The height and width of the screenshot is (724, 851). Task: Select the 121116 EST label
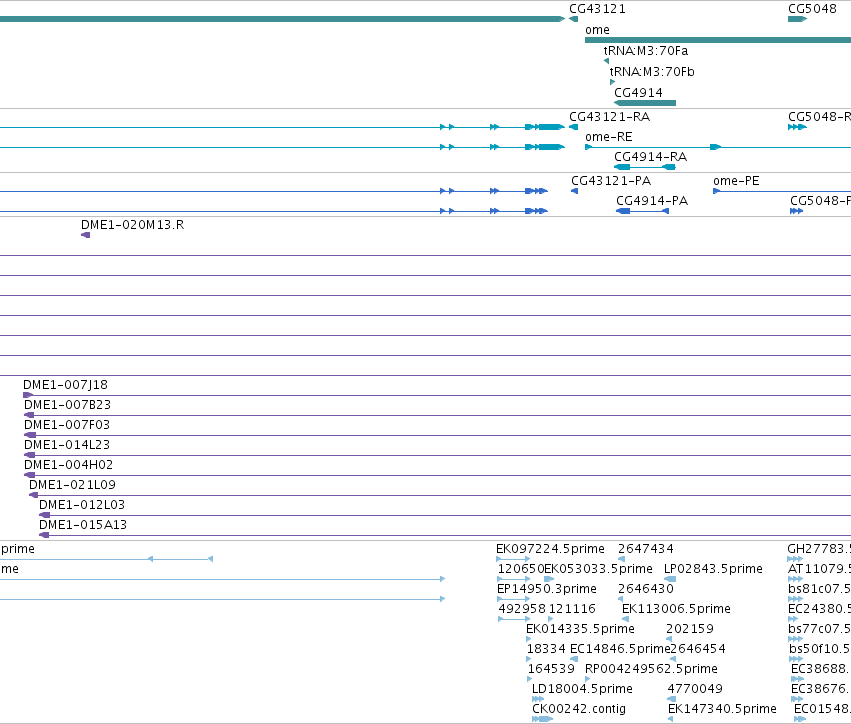click(x=572, y=609)
